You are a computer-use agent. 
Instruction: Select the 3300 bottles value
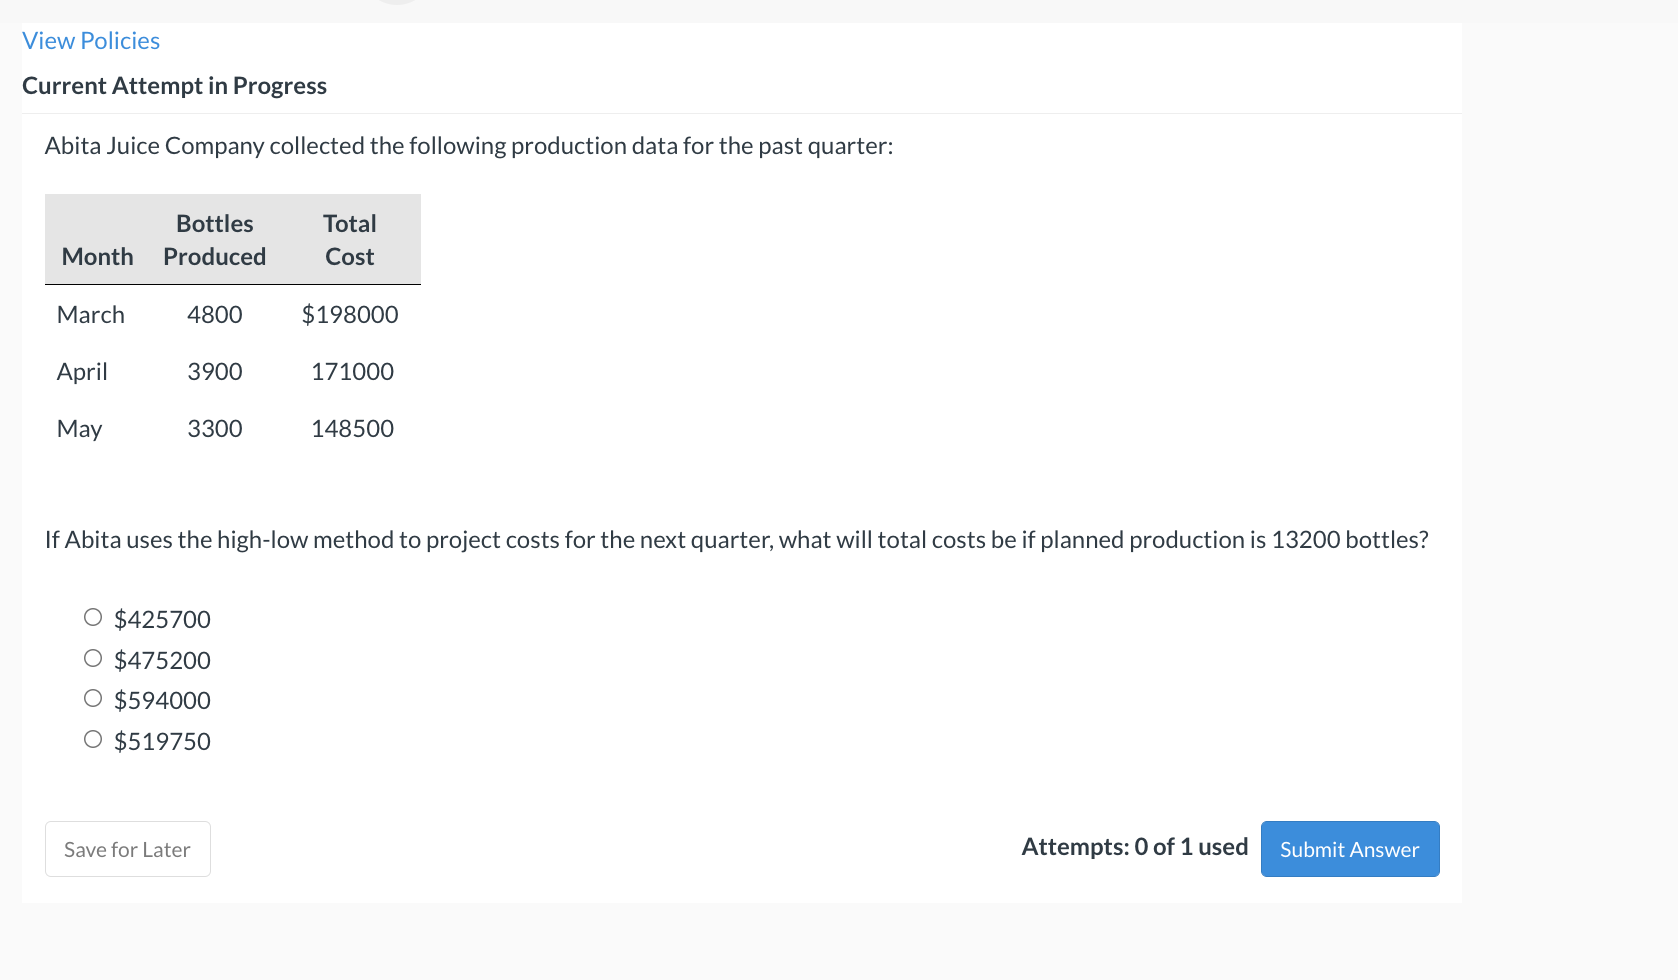pyautogui.click(x=214, y=428)
